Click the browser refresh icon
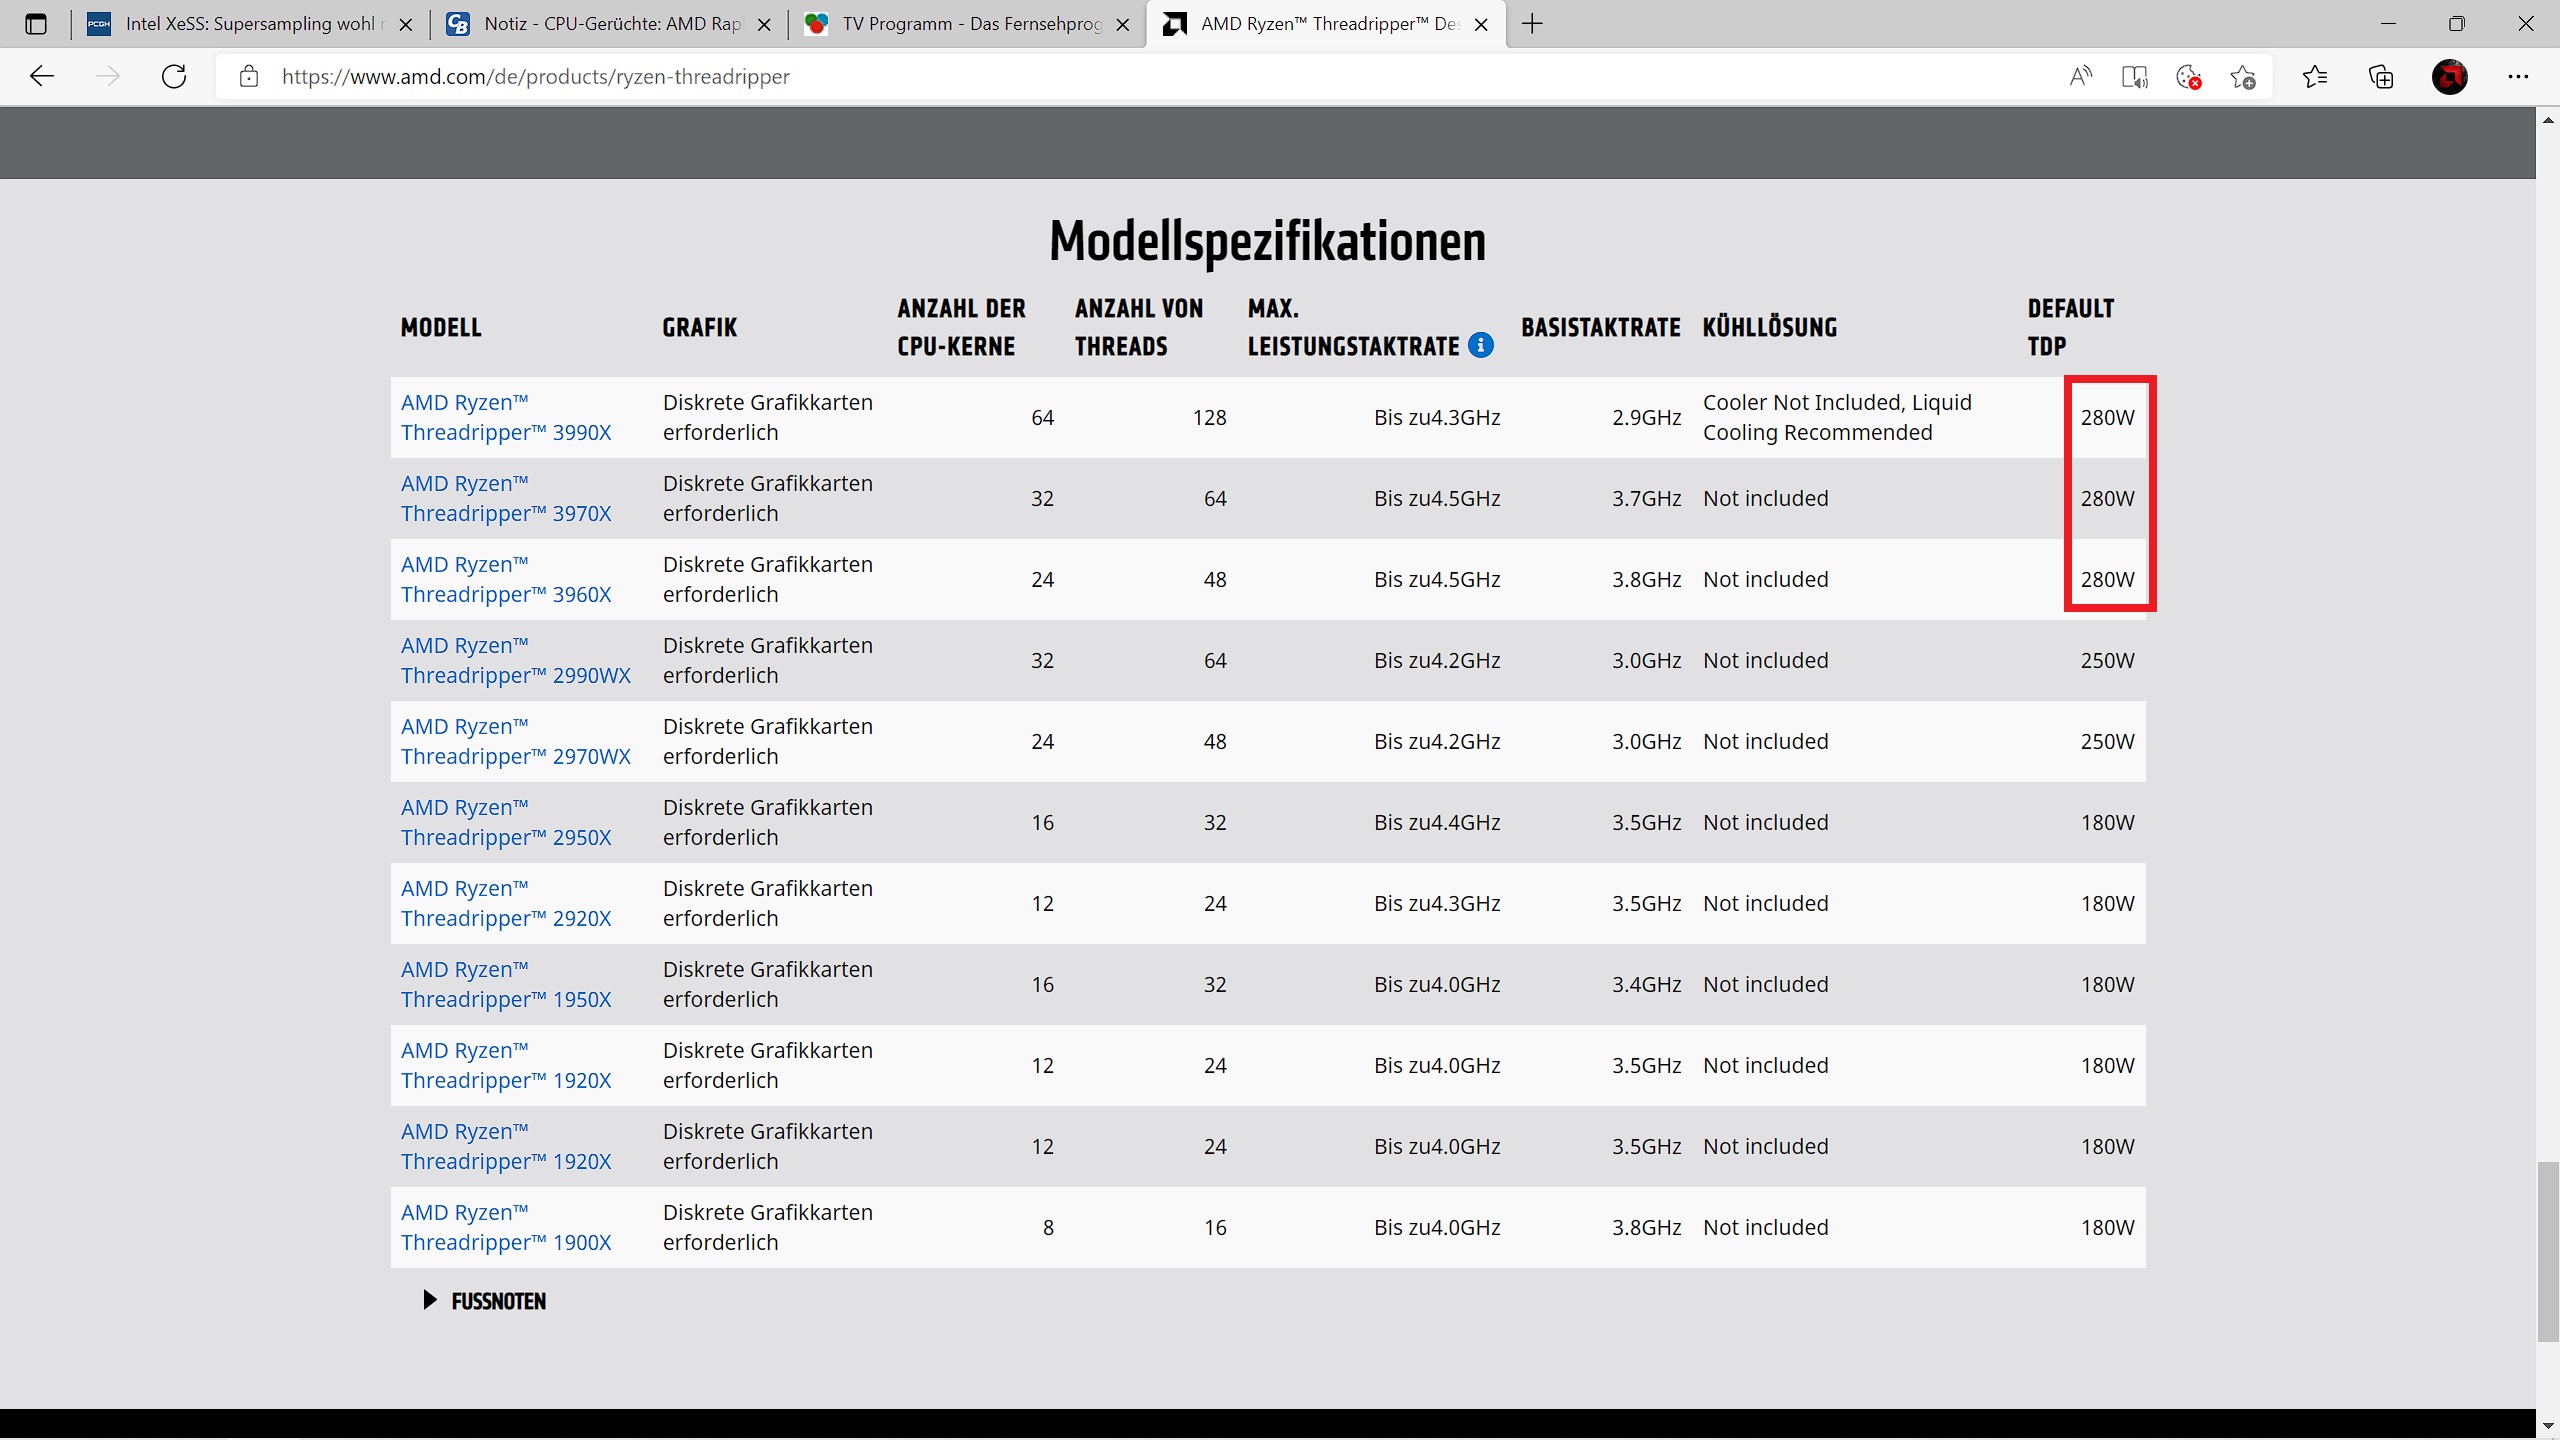 point(174,77)
